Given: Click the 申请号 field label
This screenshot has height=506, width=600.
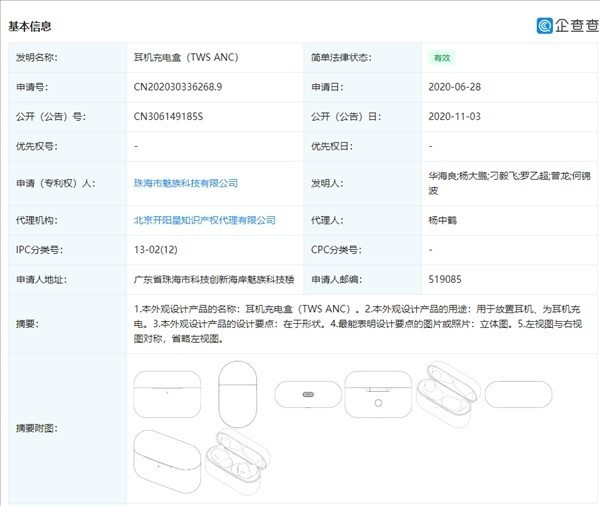Looking at the screenshot, I should click(32, 87).
